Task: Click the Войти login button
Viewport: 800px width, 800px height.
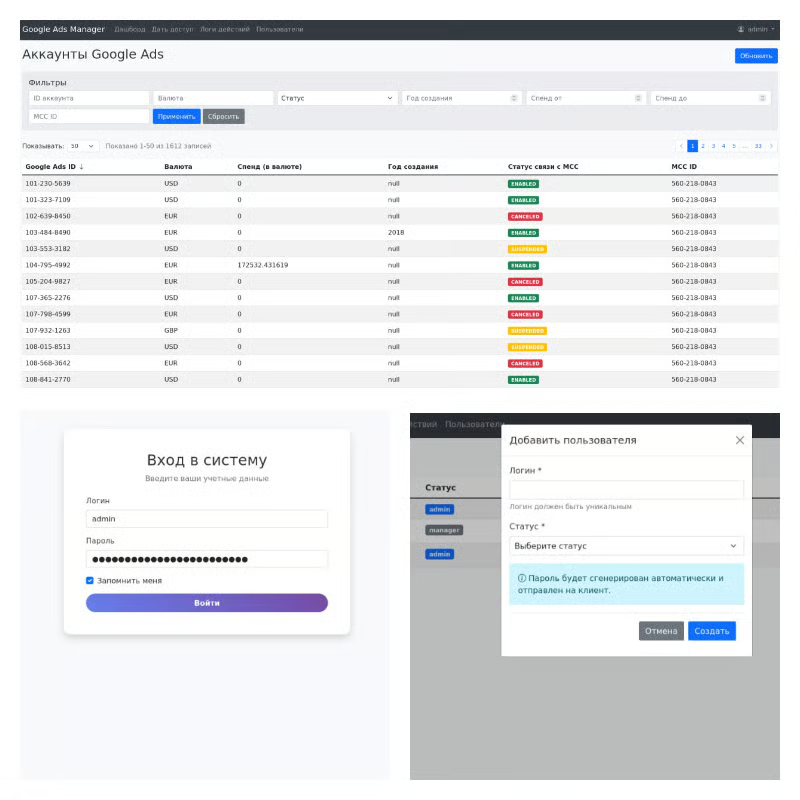Action: pyautogui.click(x=207, y=603)
